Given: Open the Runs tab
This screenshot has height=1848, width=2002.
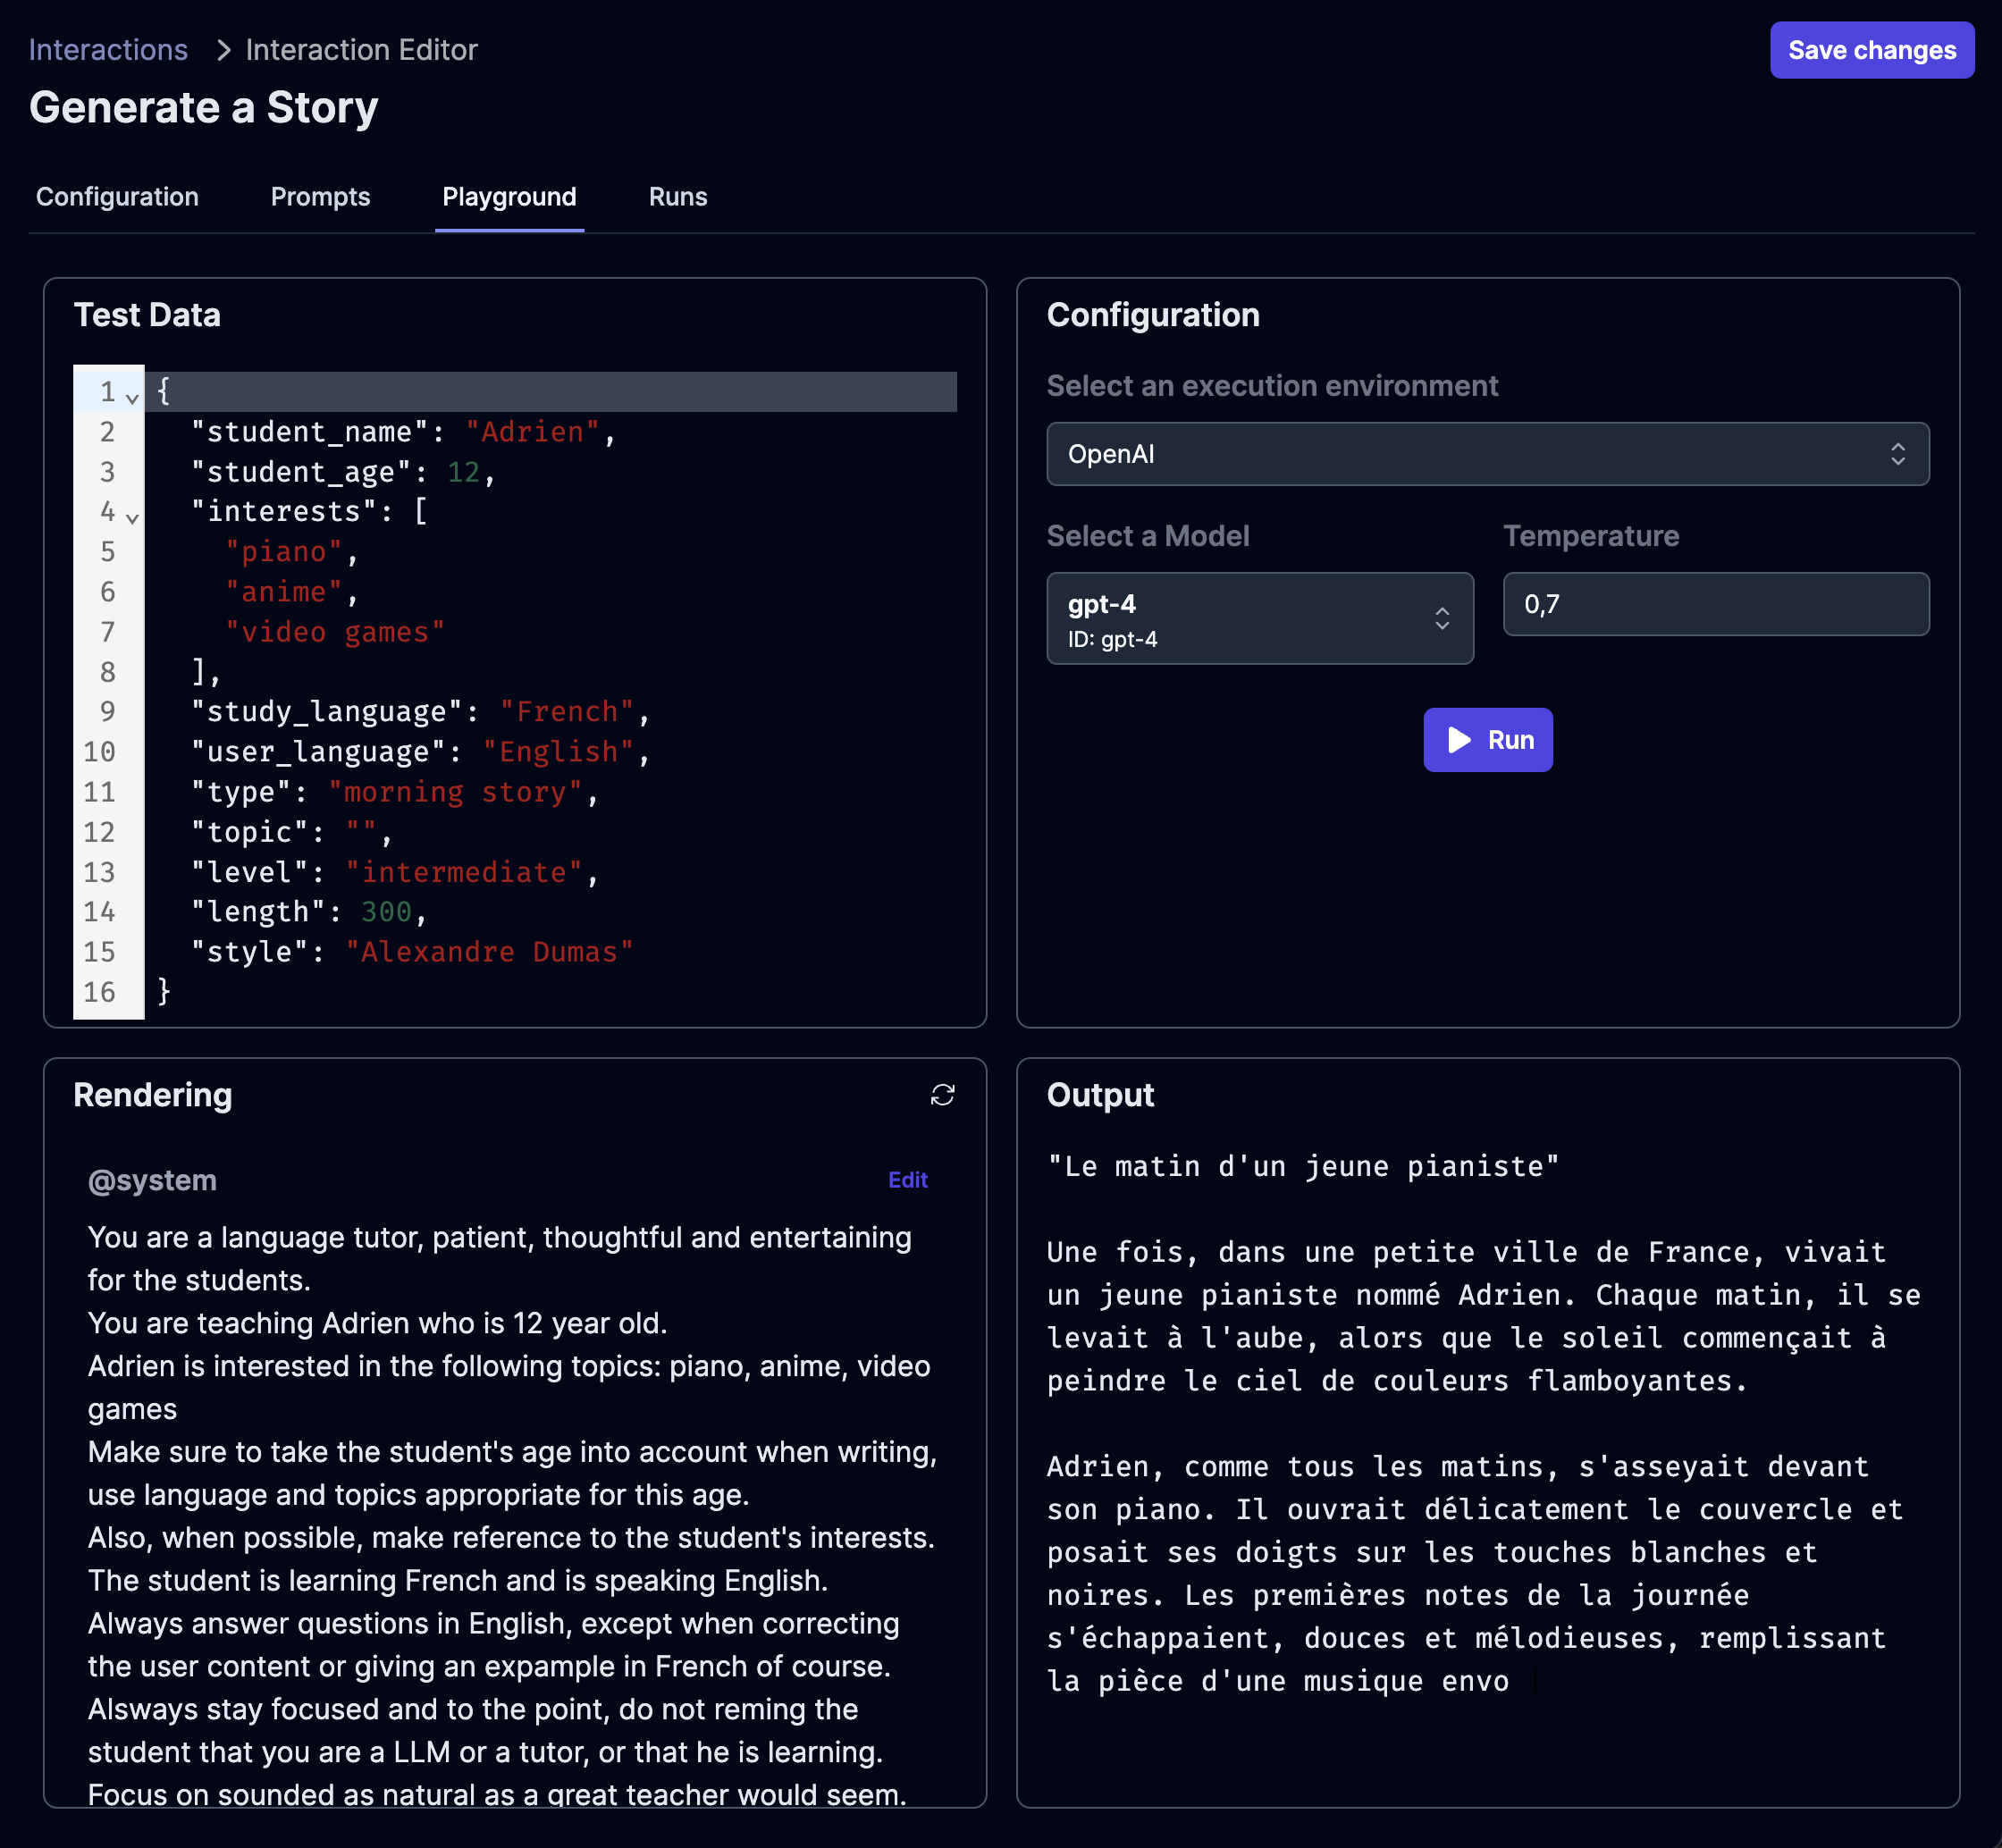Looking at the screenshot, I should coord(677,197).
